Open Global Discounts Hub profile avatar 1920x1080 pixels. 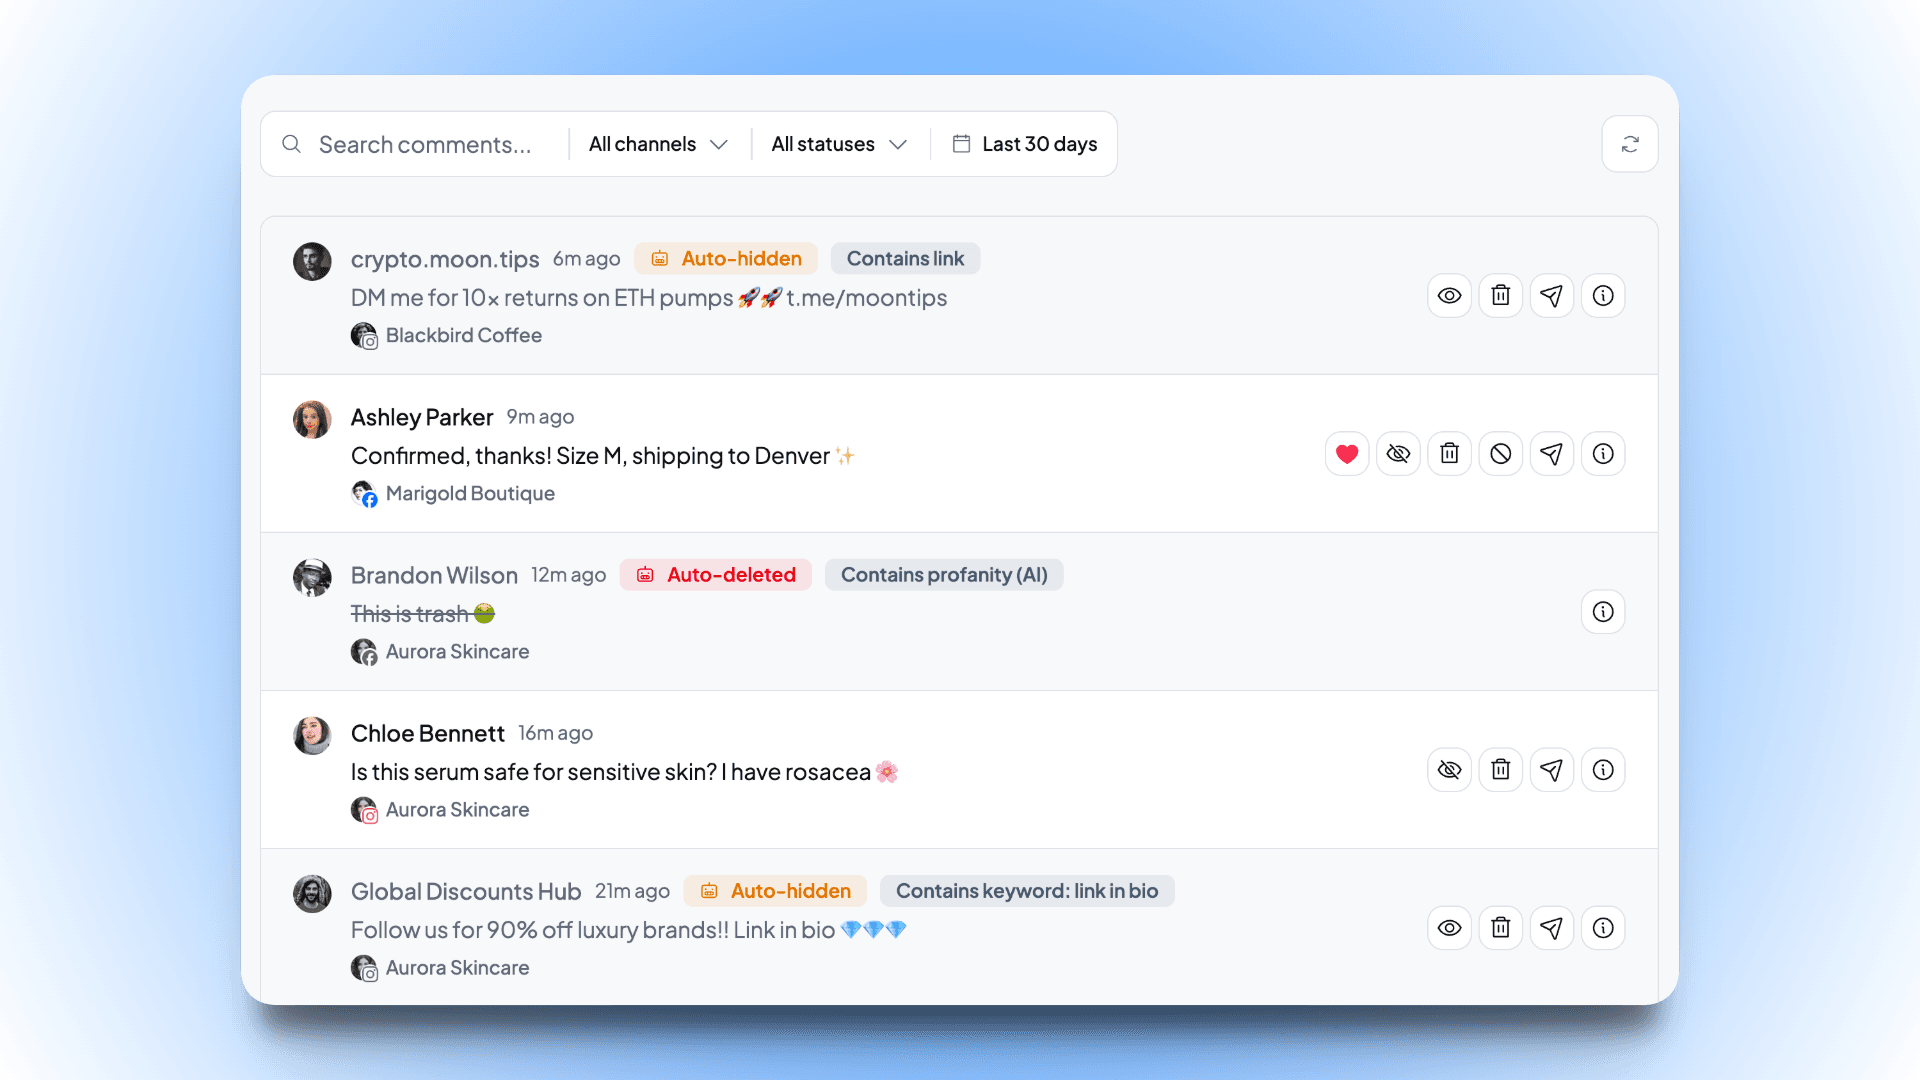pos(312,893)
